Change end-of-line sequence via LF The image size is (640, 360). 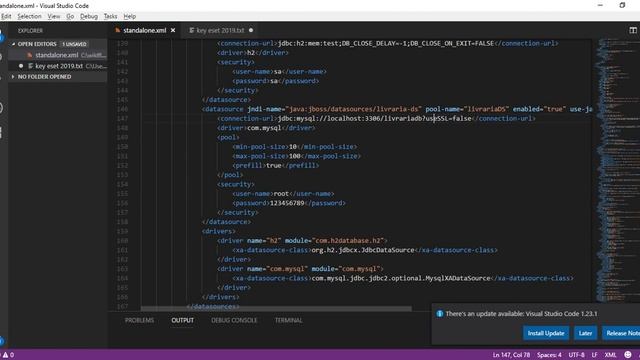594,355
